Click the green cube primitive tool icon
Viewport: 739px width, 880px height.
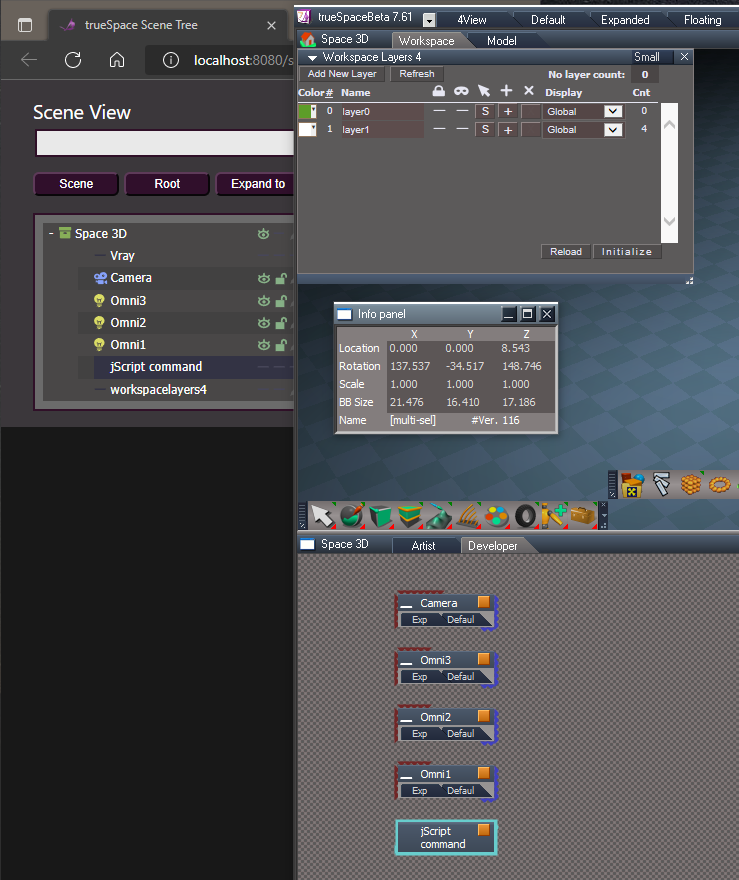380,516
